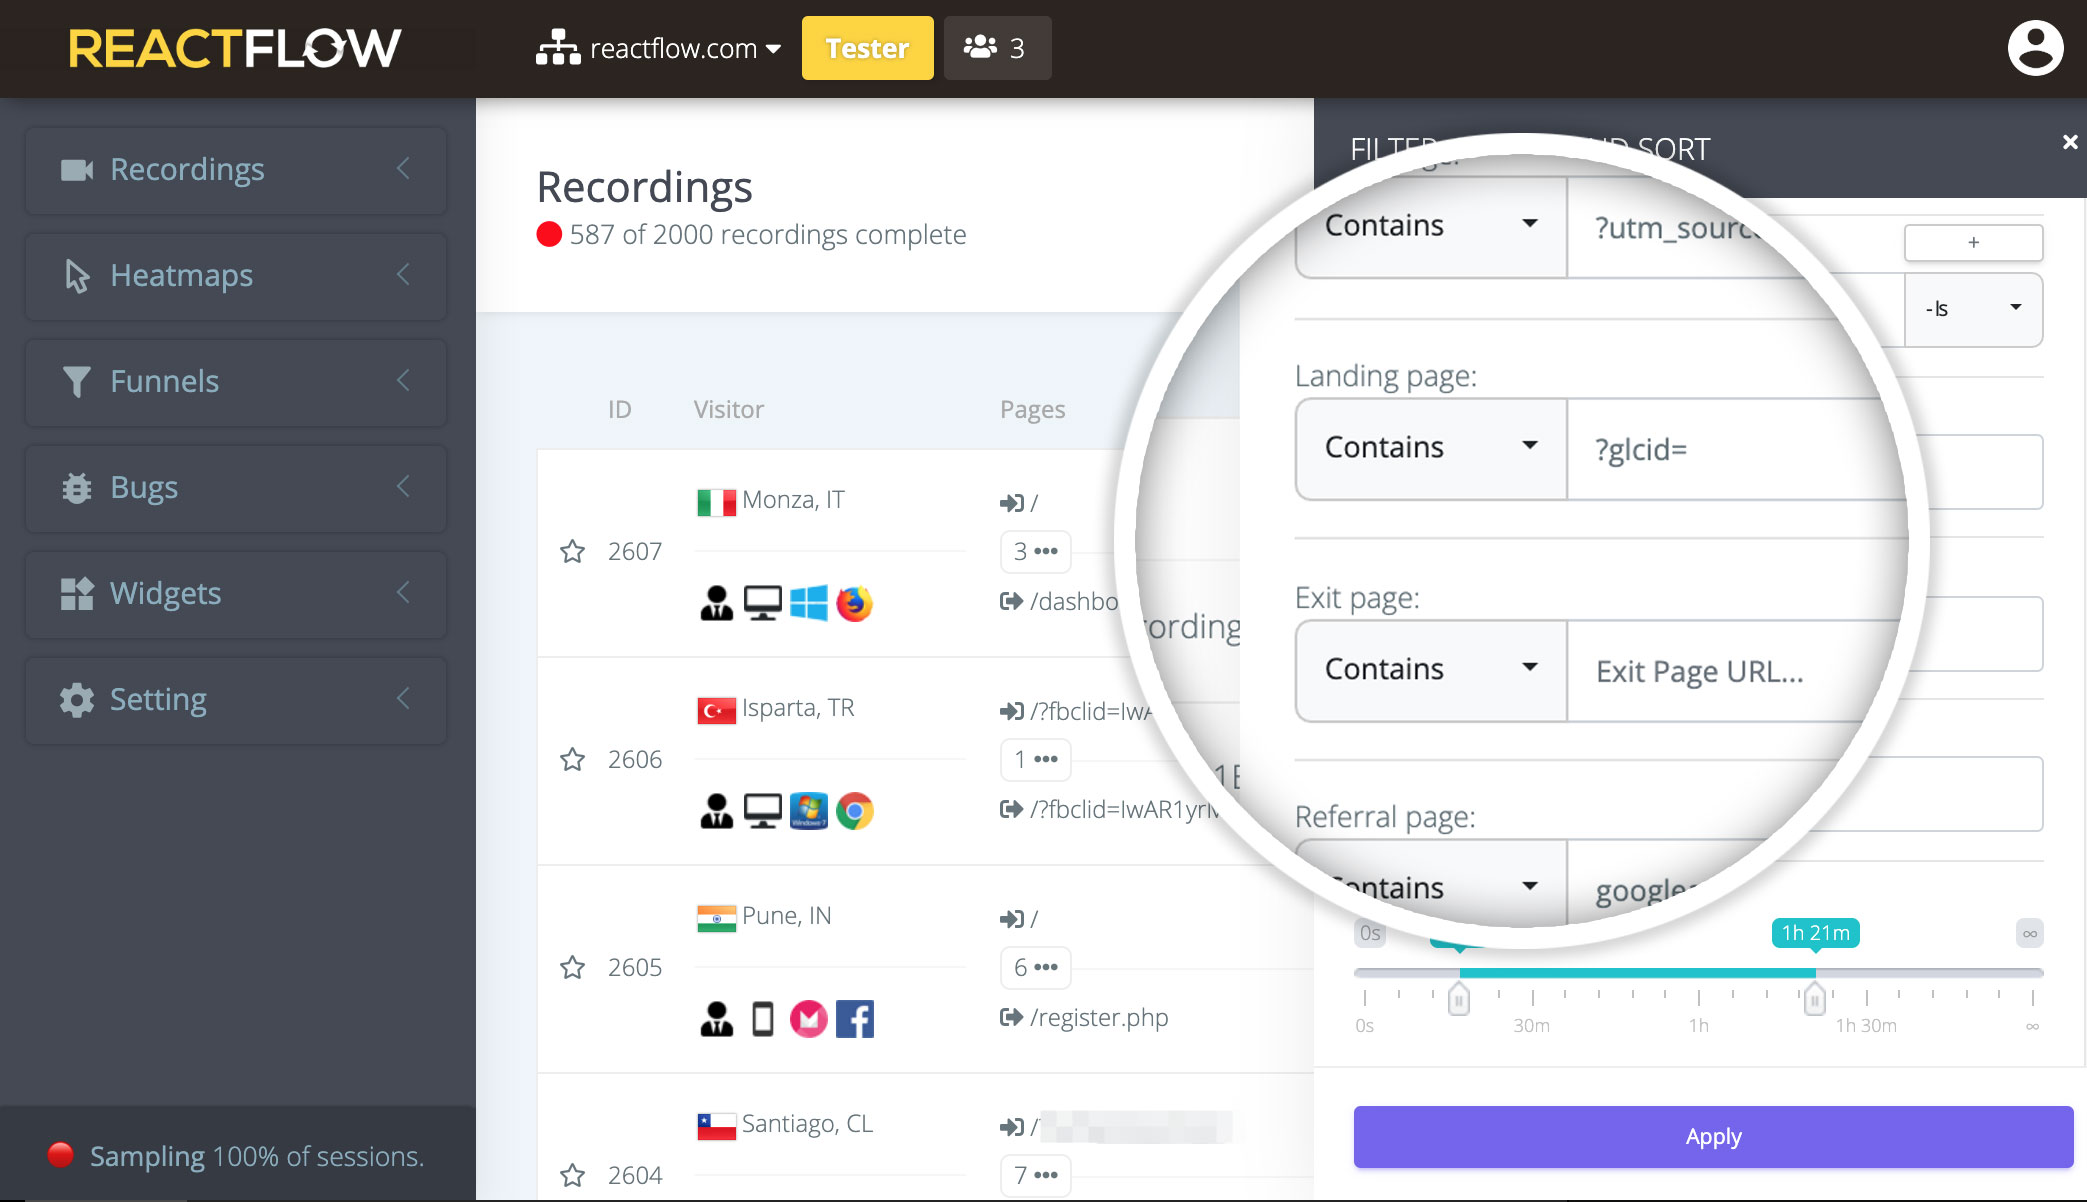Click the Italy flag for Monza visitor
The image size is (2087, 1202).
716,501
